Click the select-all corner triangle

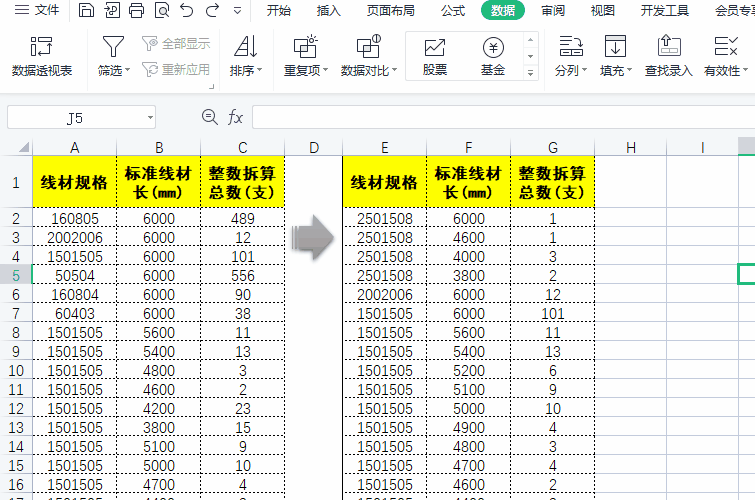click(23, 147)
